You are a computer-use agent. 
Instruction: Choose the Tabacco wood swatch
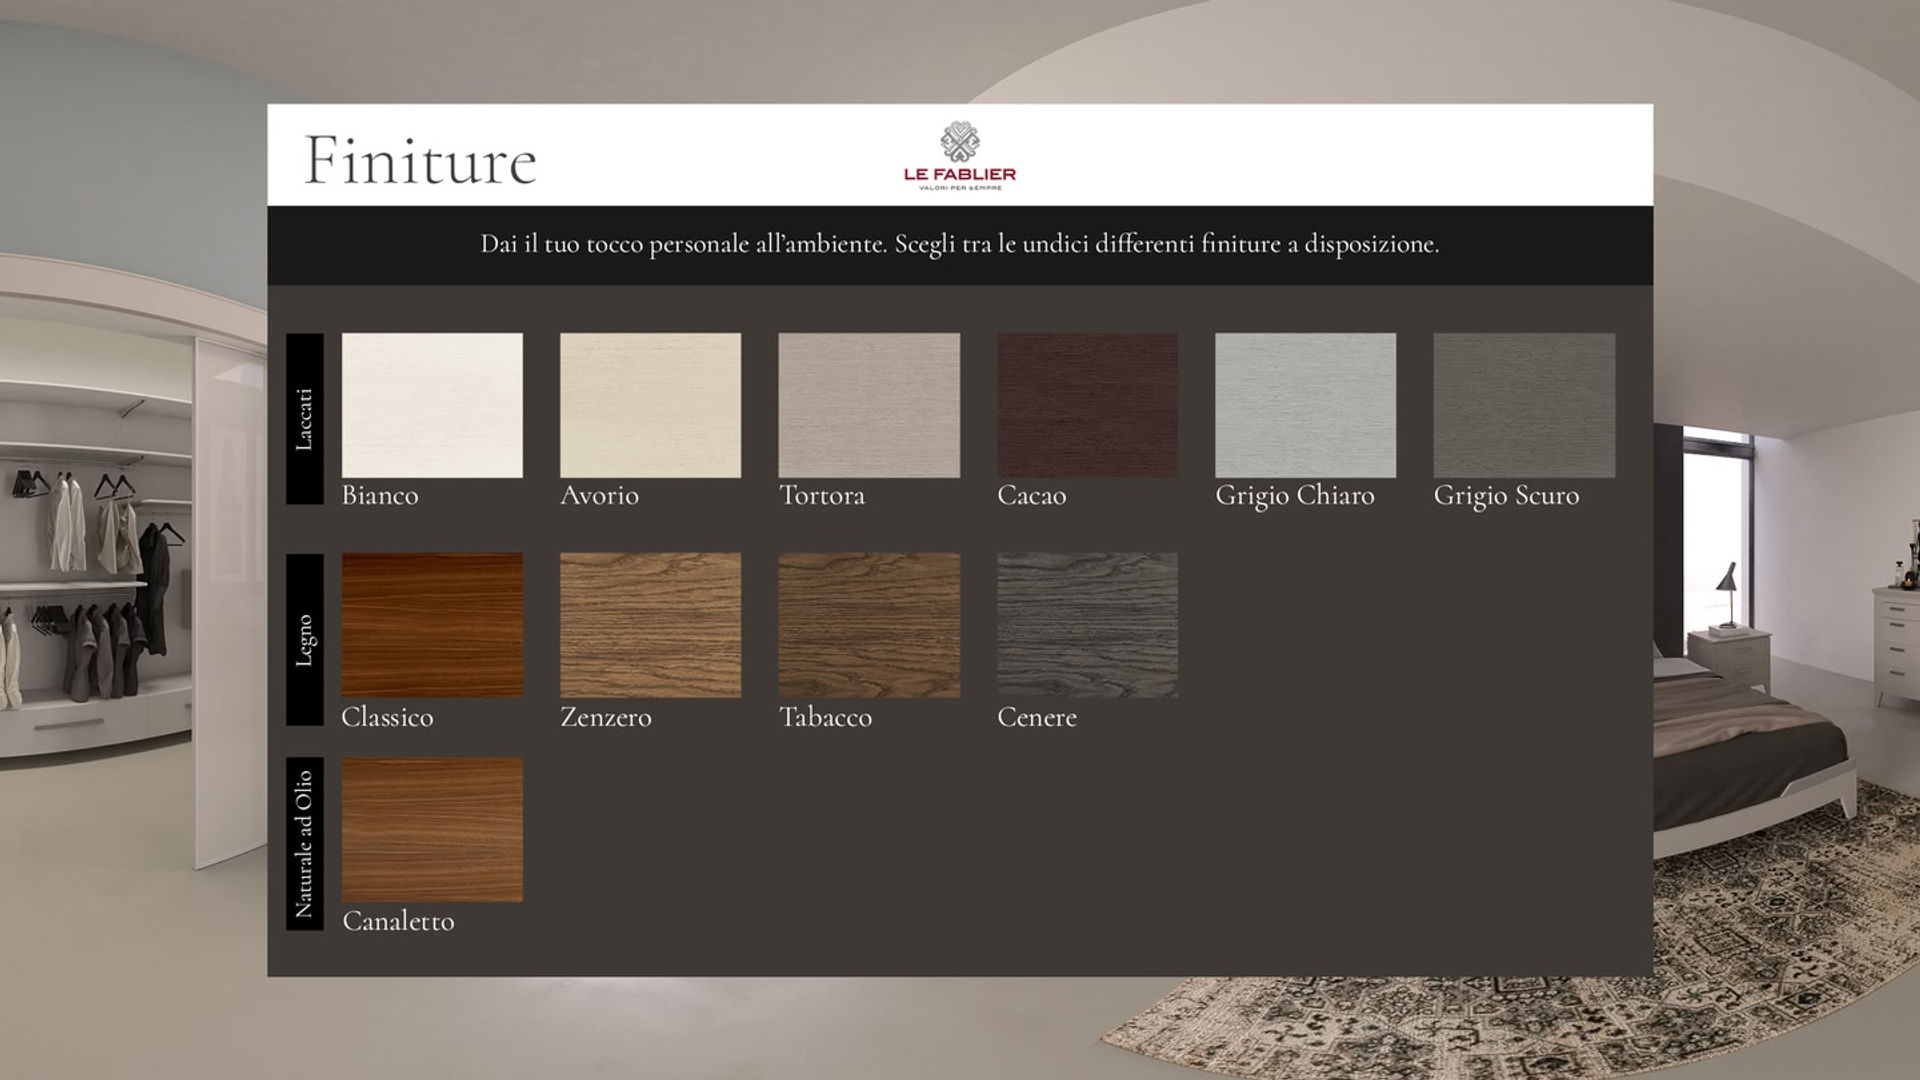pos(869,625)
